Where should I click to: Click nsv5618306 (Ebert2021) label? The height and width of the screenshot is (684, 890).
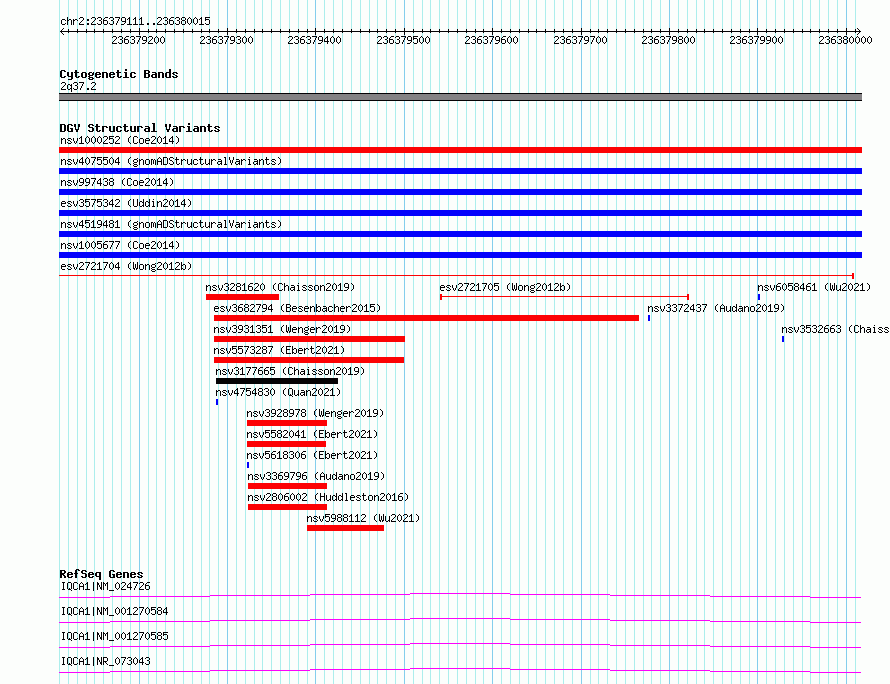(312, 455)
